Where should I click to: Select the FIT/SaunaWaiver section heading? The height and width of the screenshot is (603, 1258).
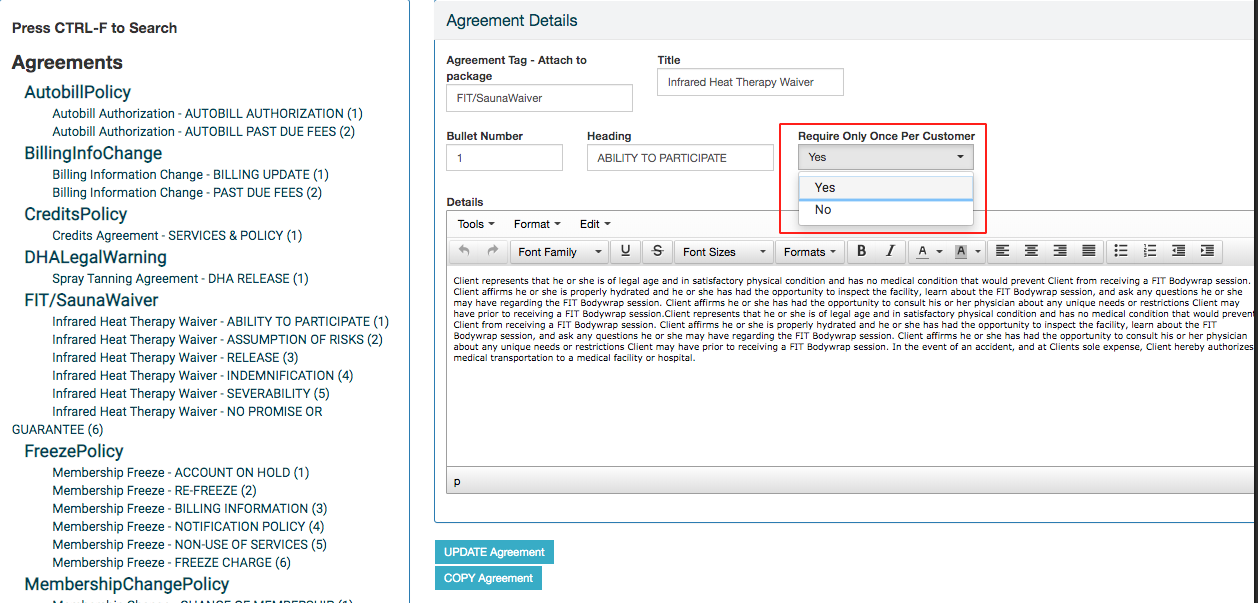91,300
